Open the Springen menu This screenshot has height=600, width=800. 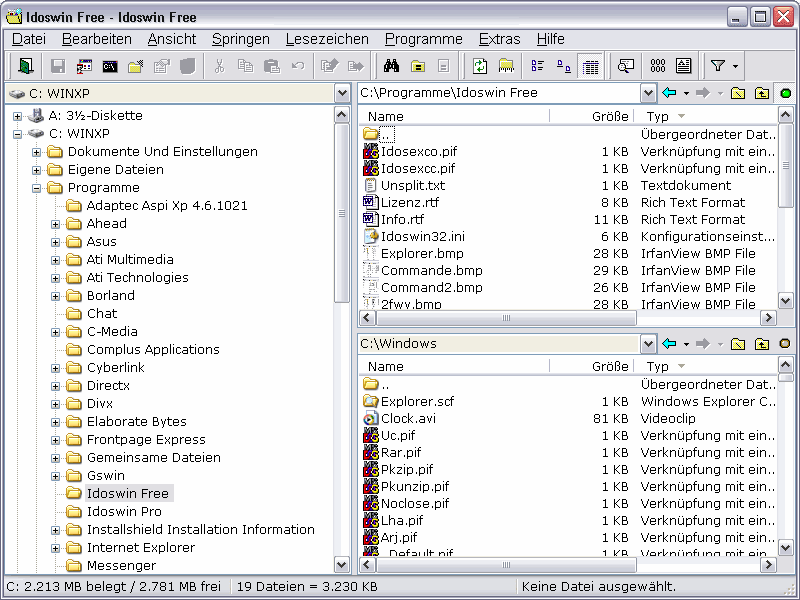(240, 39)
